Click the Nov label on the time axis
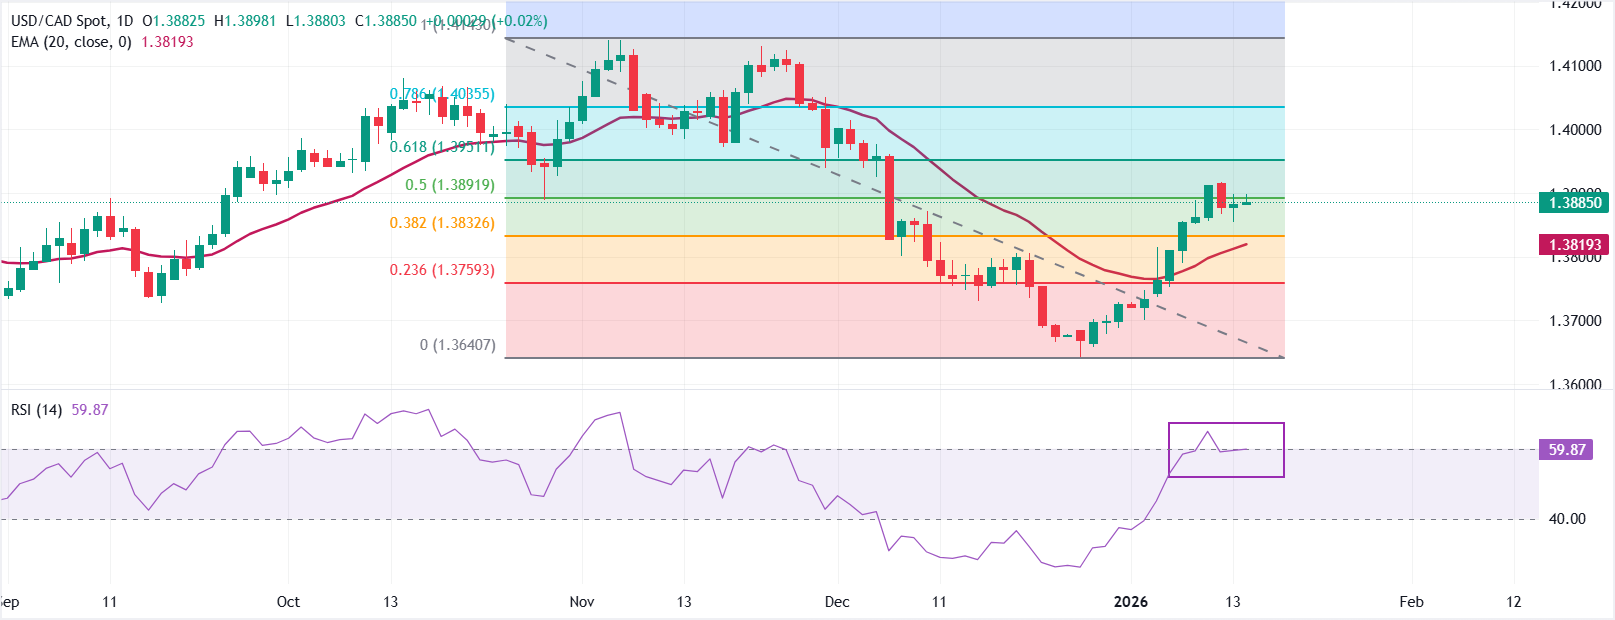Screen dimensions: 1615x620 click(582, 602)
